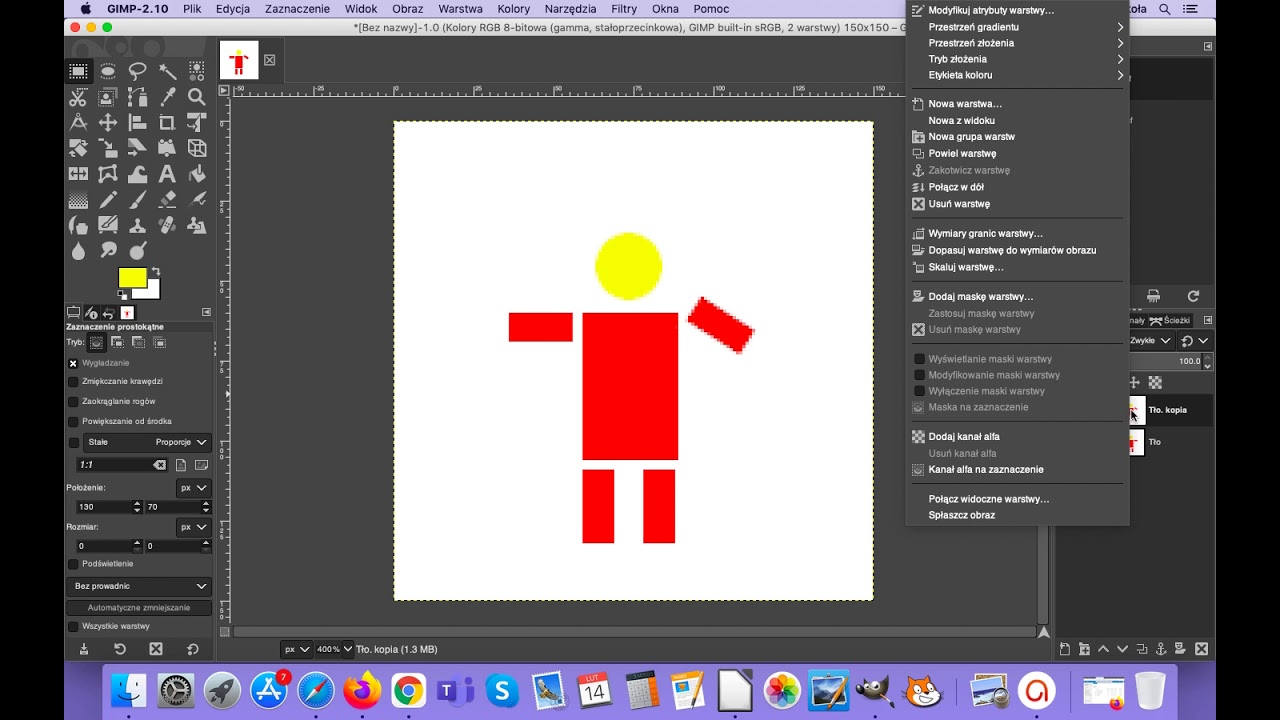The image size is (1280, 720).
Task: Open the Bez prowadnic guides dropdown
Action: click(139, 586)
